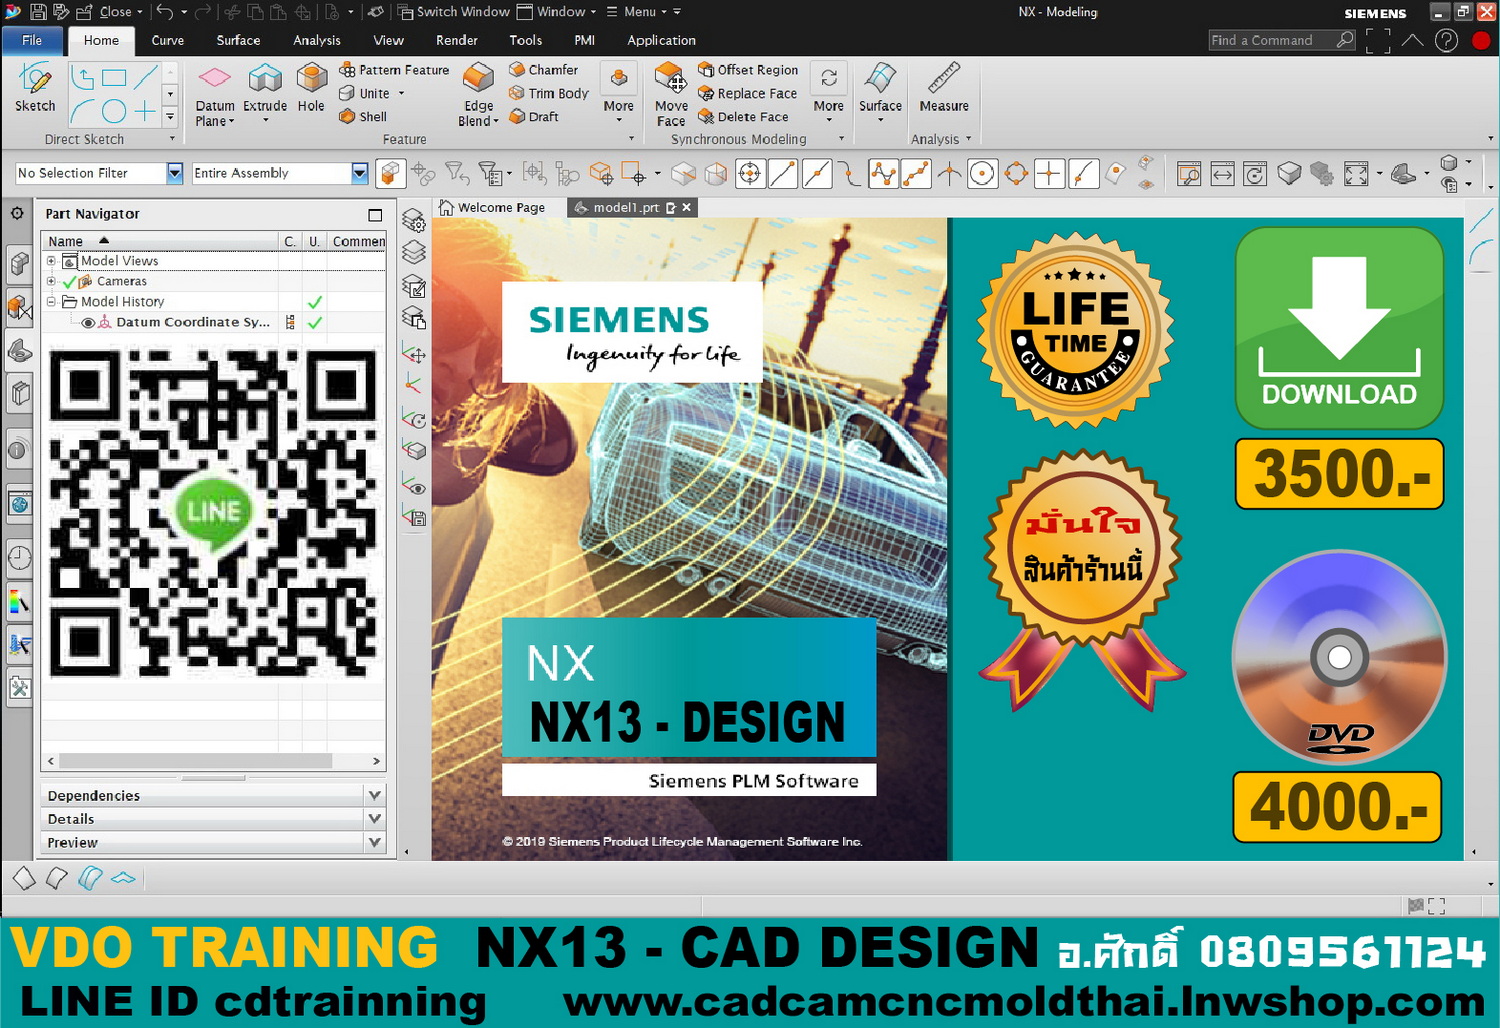1500x1028 pixels.
Task: Click the Move Face icon
Action: coord(670,80)
